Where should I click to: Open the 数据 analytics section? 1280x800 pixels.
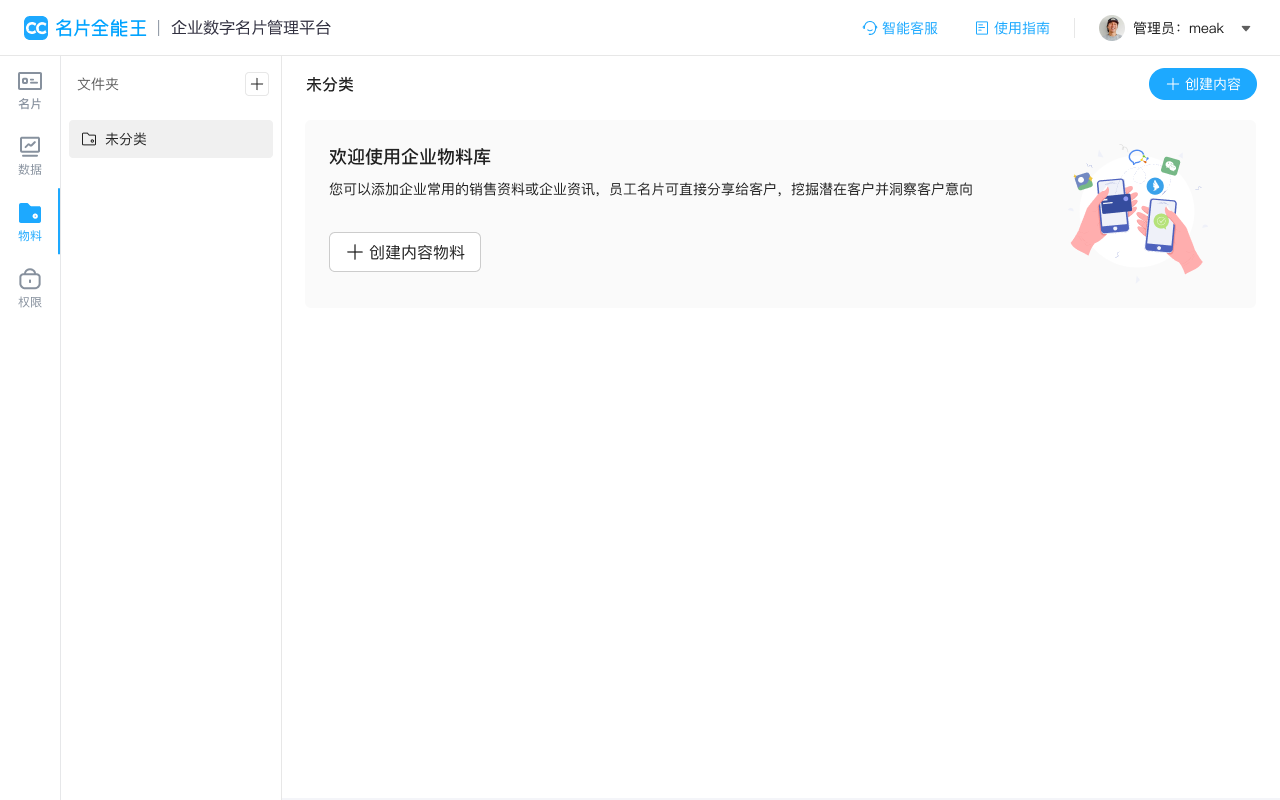click(30, 157)
